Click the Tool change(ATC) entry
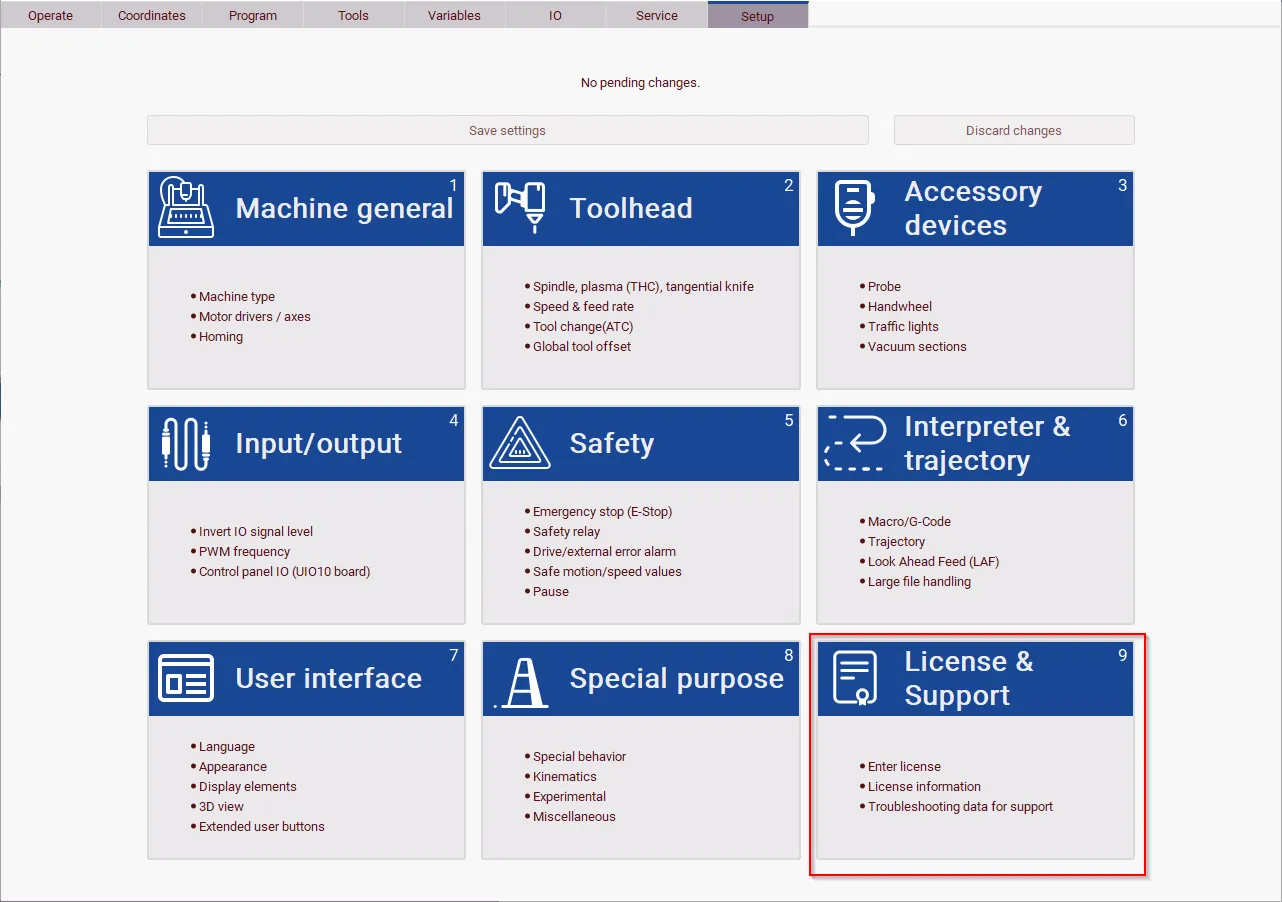 [583, 326]
